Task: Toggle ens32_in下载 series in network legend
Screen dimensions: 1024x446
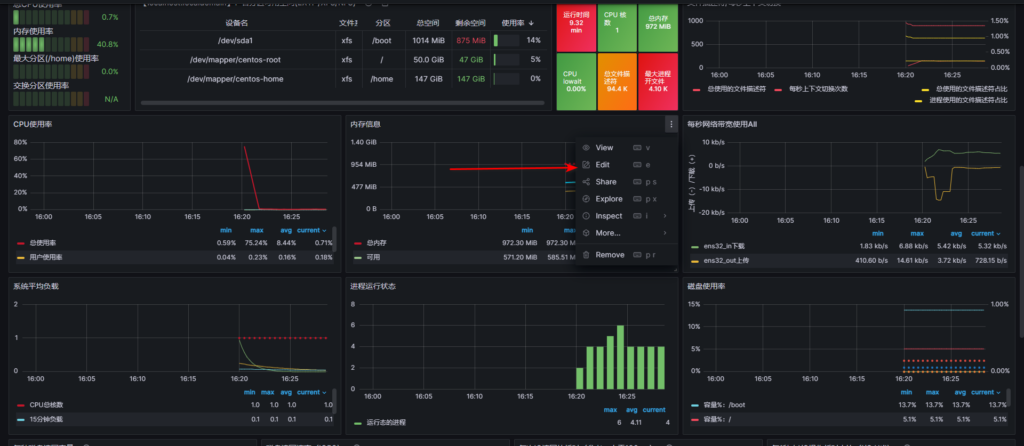Action: click(x=726, y=246)
